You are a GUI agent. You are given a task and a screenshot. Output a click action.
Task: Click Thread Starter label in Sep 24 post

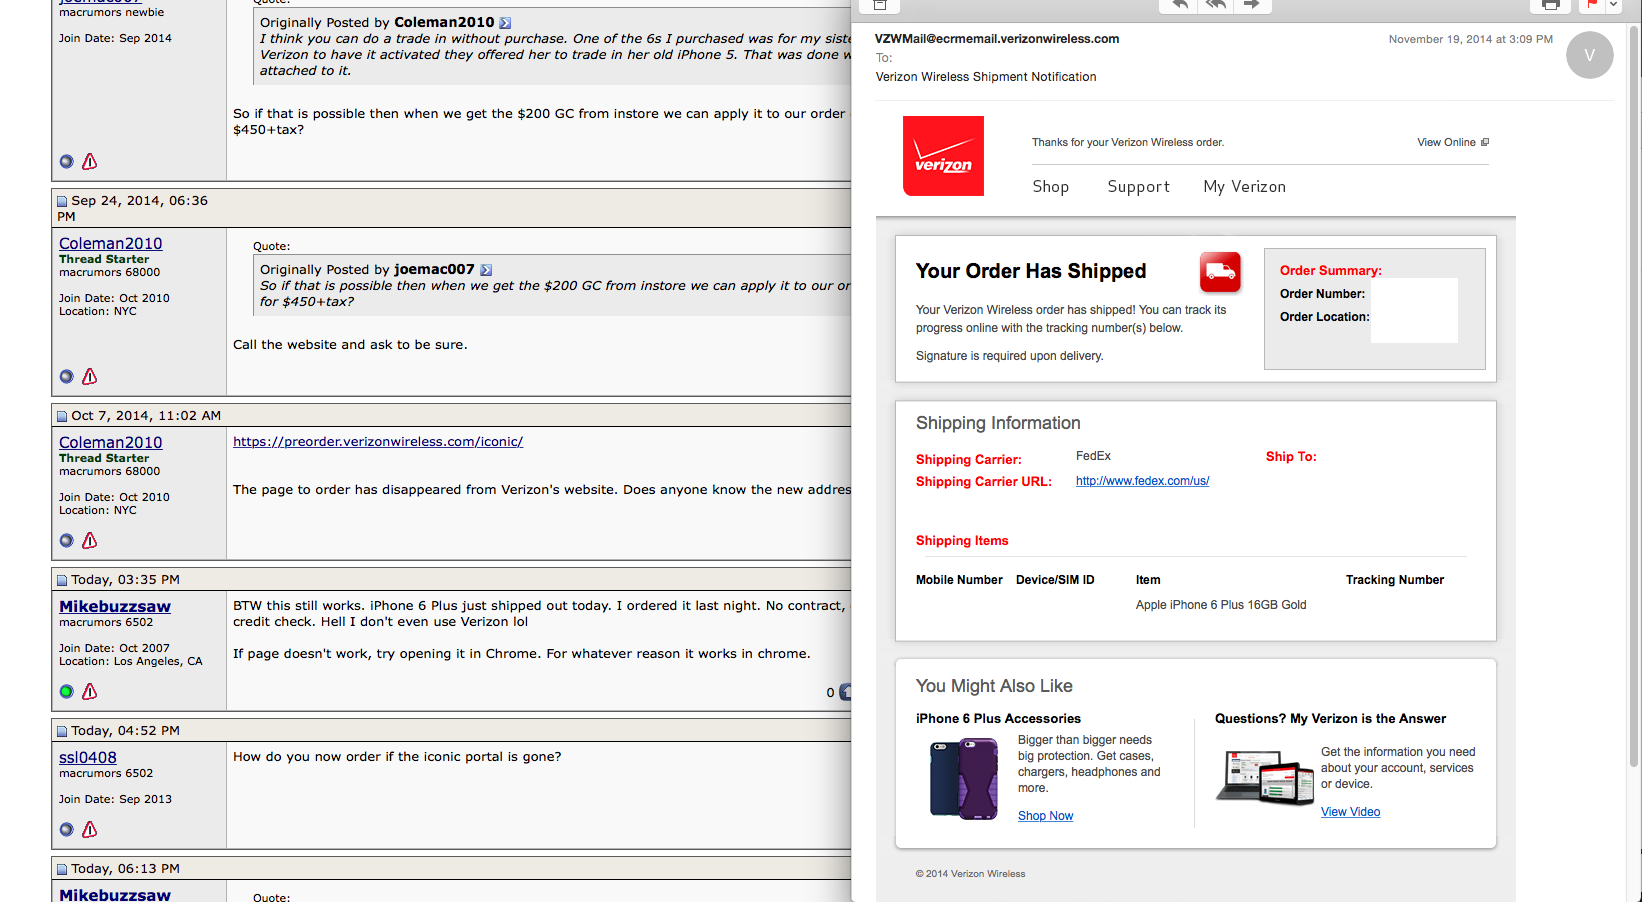coord(104,259)
